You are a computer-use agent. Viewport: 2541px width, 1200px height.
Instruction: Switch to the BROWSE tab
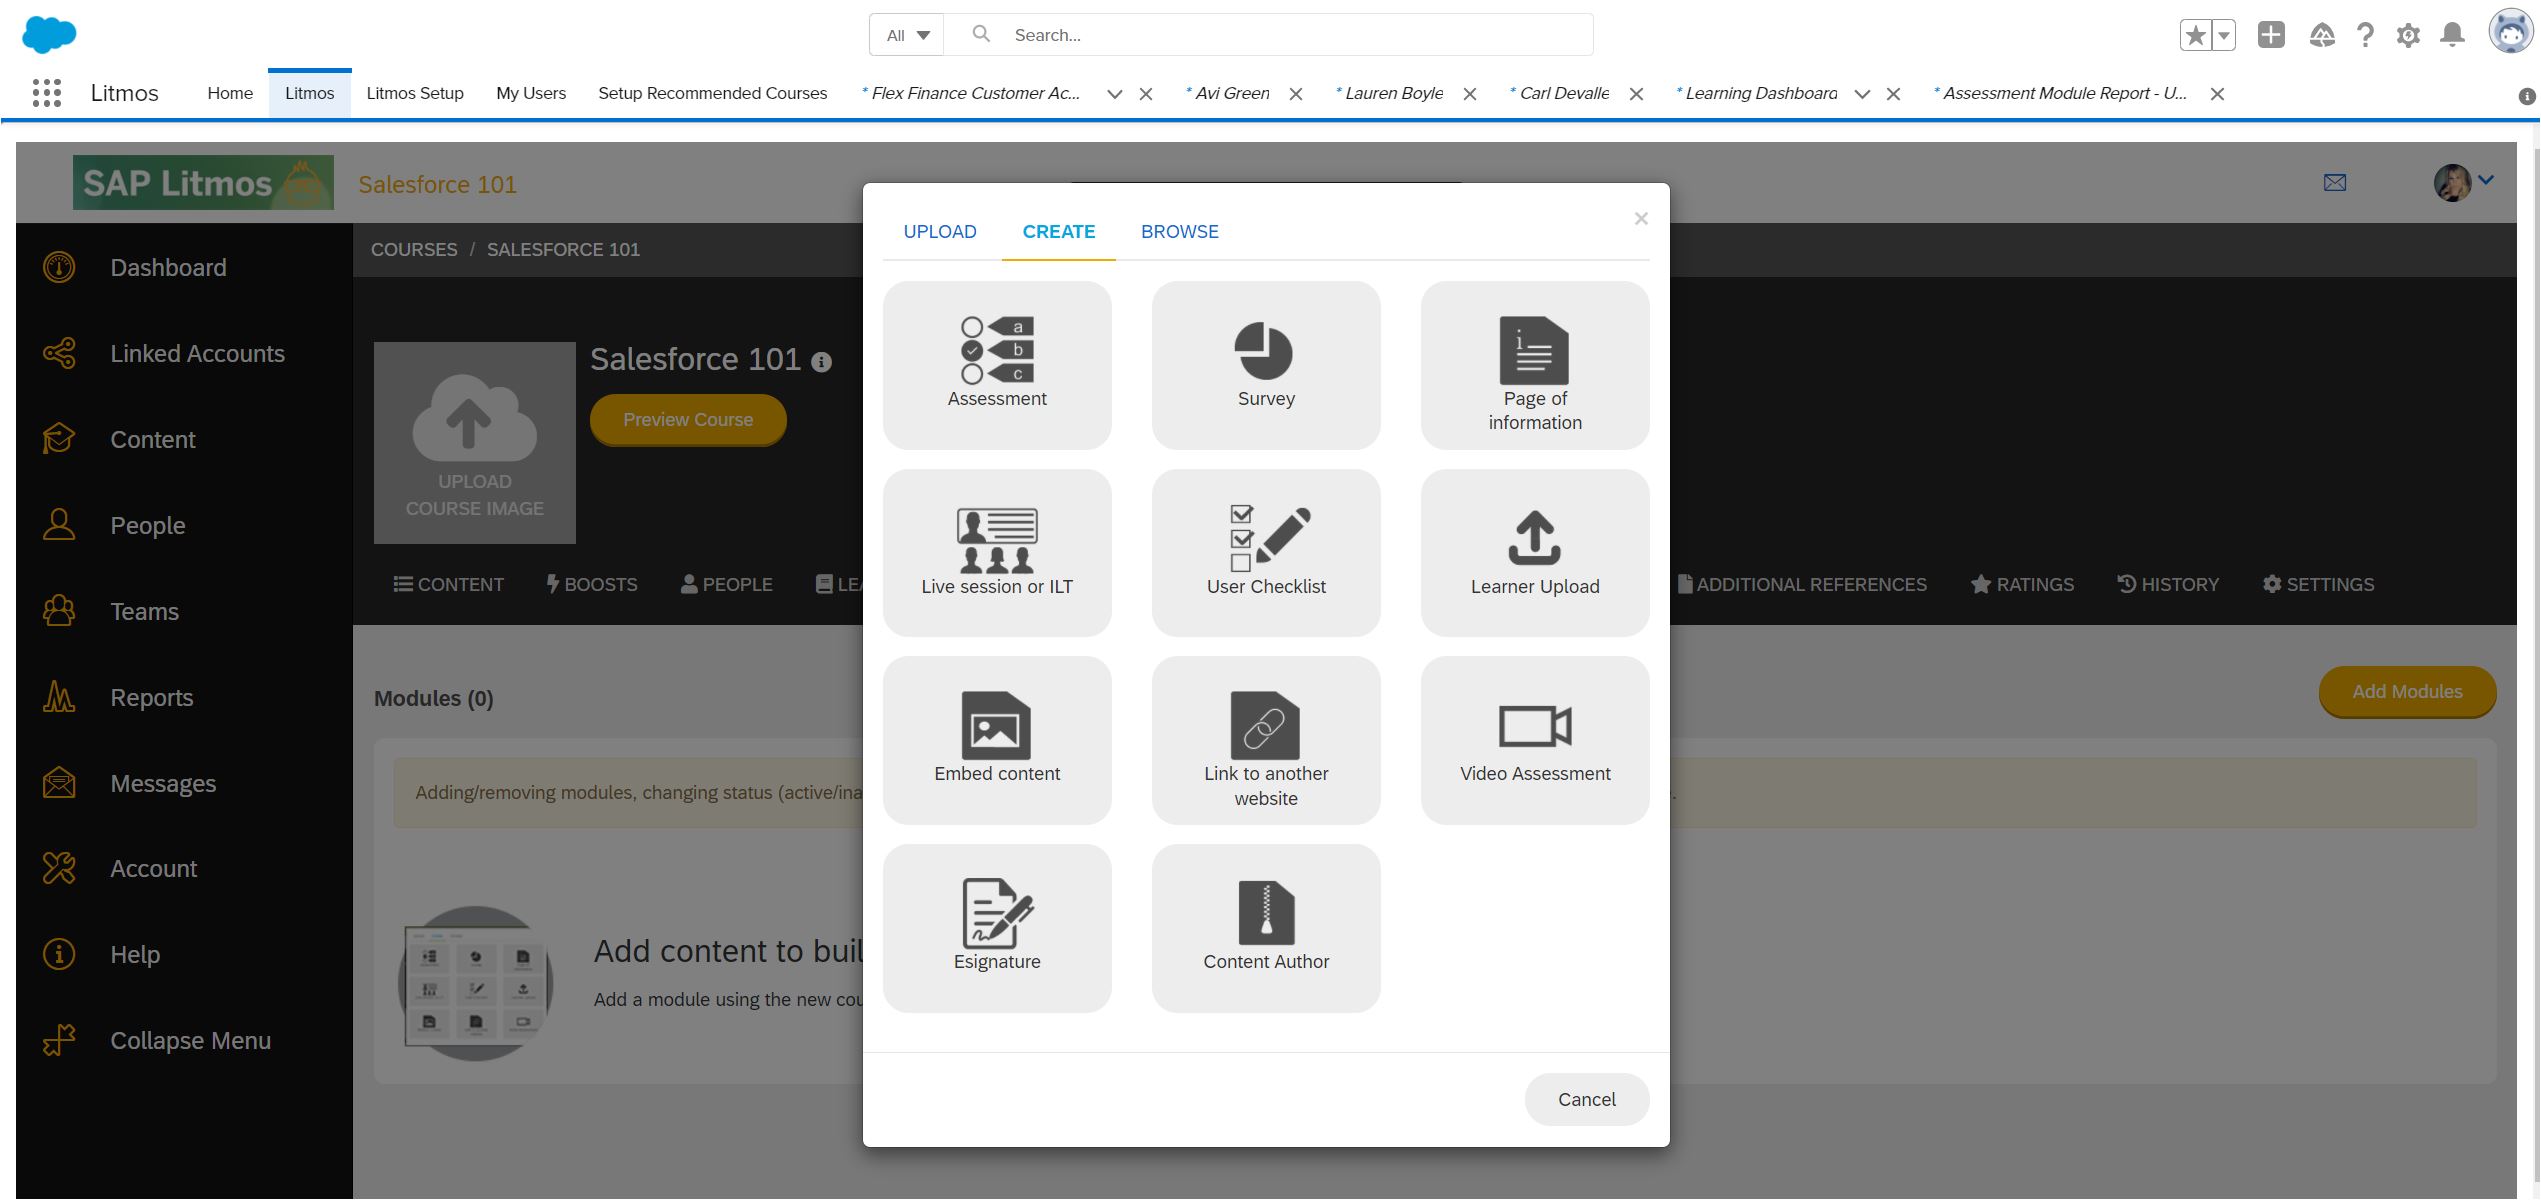[1179, 231]
